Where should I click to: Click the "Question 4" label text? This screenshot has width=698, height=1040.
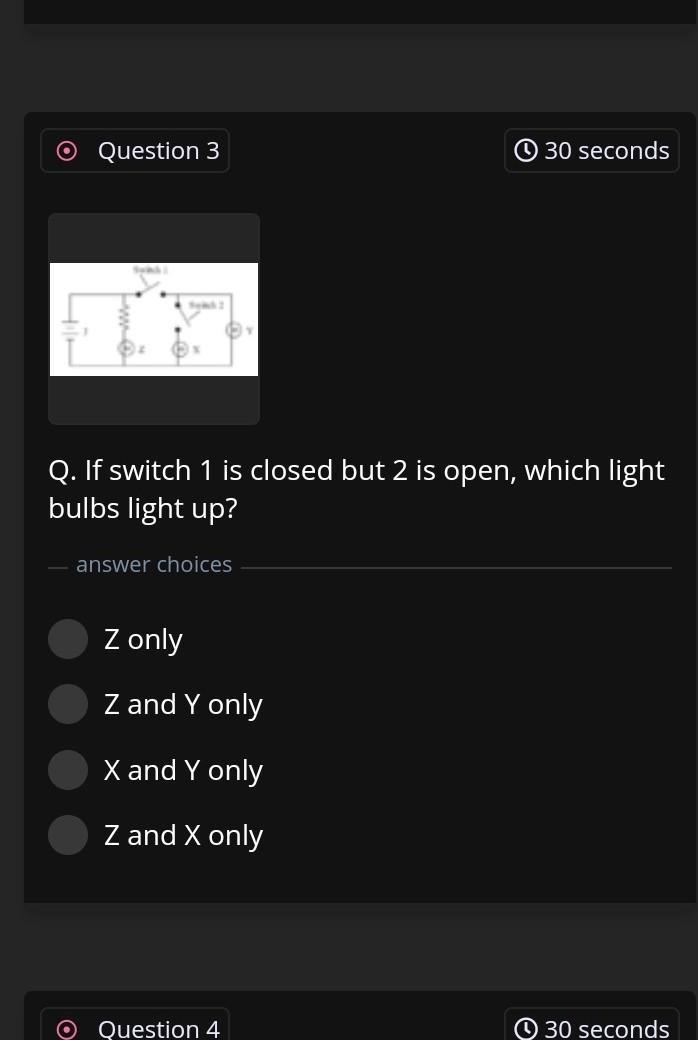(x=159, y=1029)
